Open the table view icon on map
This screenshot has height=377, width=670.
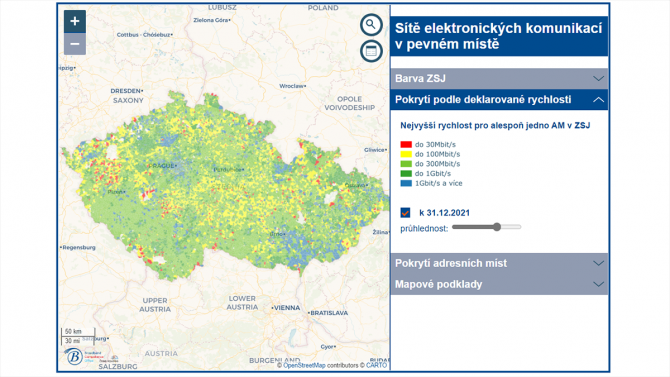[371, 51]
